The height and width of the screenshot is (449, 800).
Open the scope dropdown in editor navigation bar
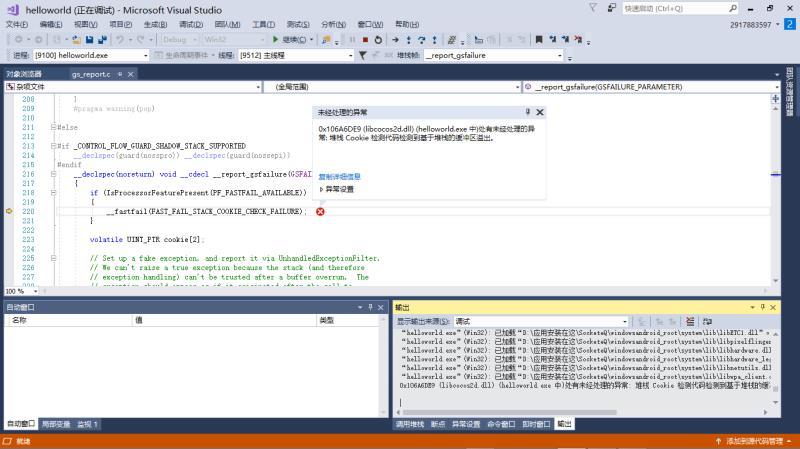point(392,87)
